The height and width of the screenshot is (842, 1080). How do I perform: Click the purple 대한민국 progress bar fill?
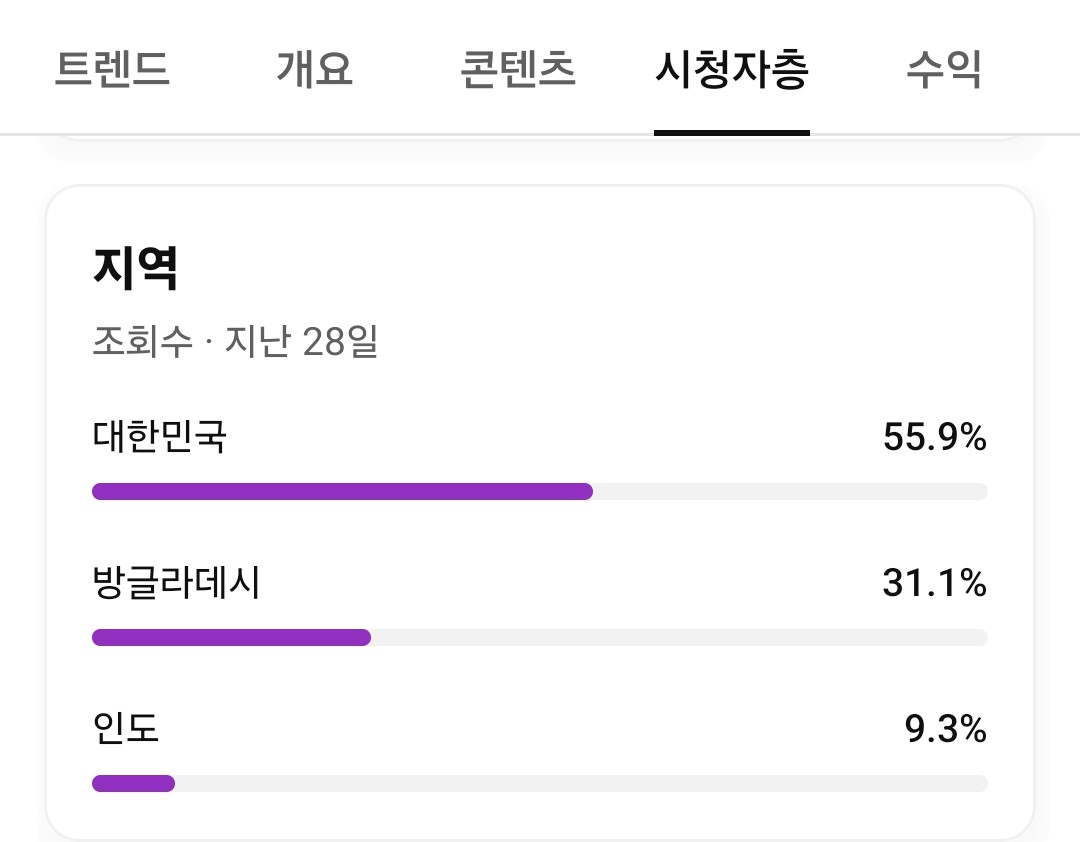click(x=342, y=491)
